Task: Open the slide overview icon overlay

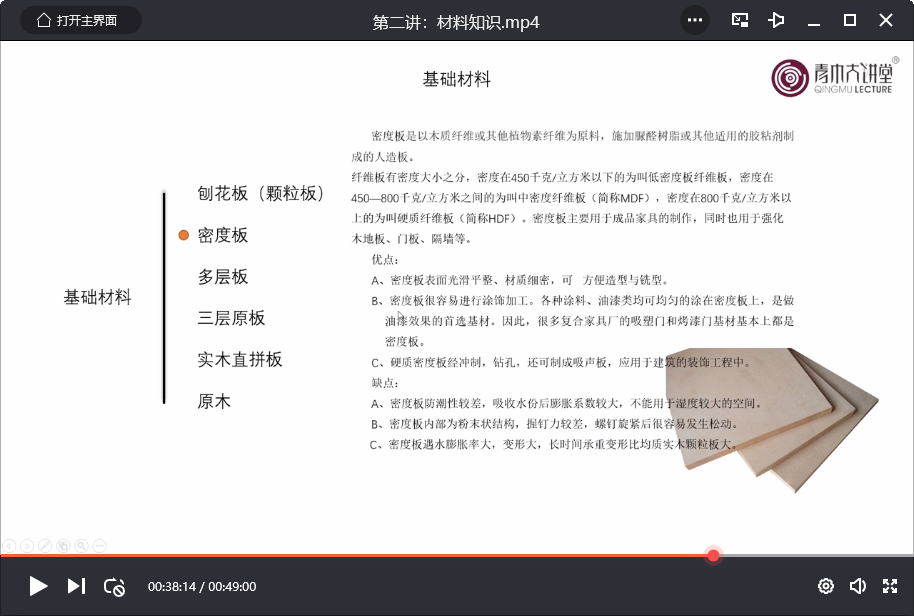Action: click(63, 545)
